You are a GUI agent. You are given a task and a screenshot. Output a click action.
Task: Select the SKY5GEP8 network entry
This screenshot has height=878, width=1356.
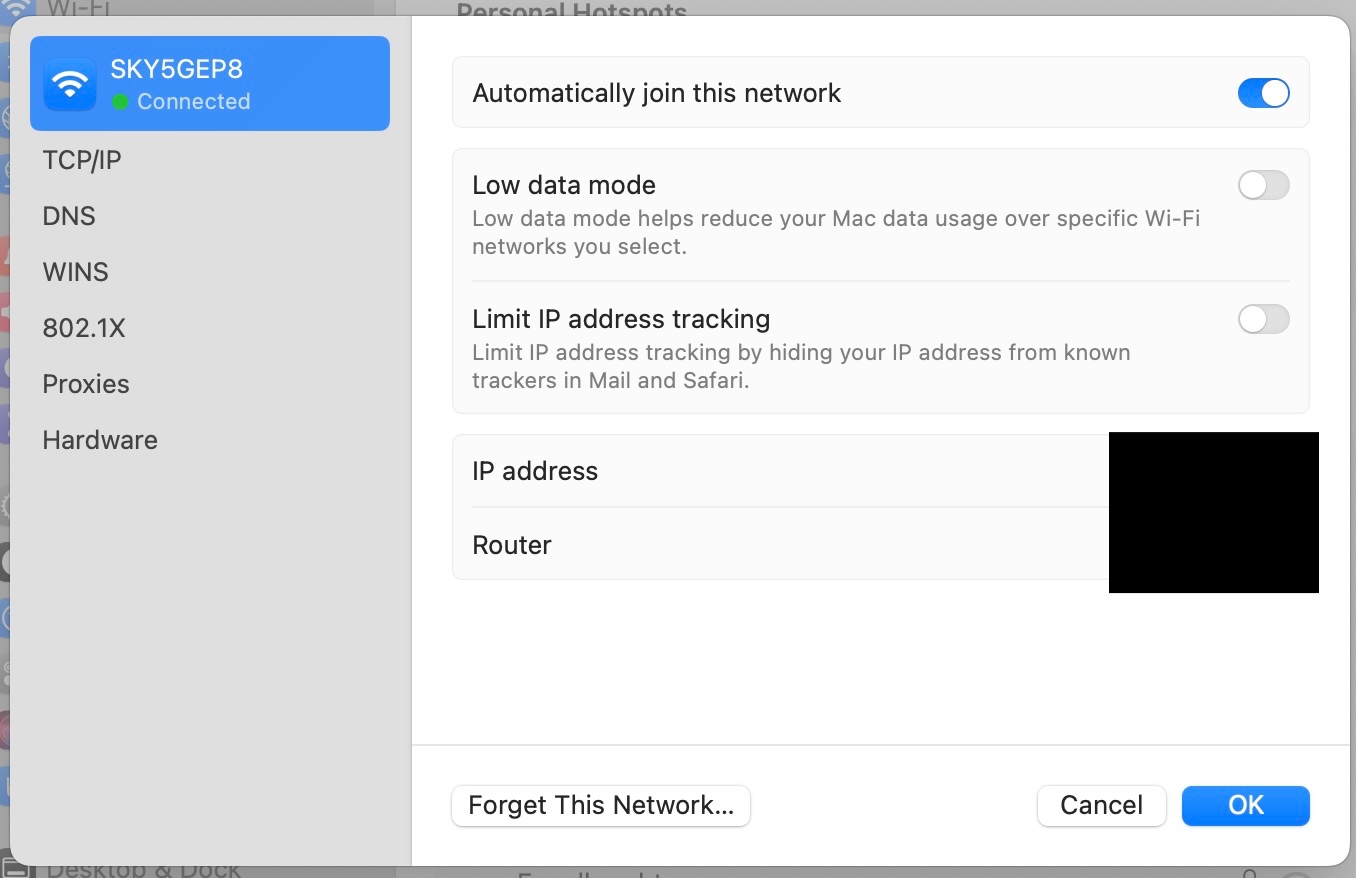[210, 84]
